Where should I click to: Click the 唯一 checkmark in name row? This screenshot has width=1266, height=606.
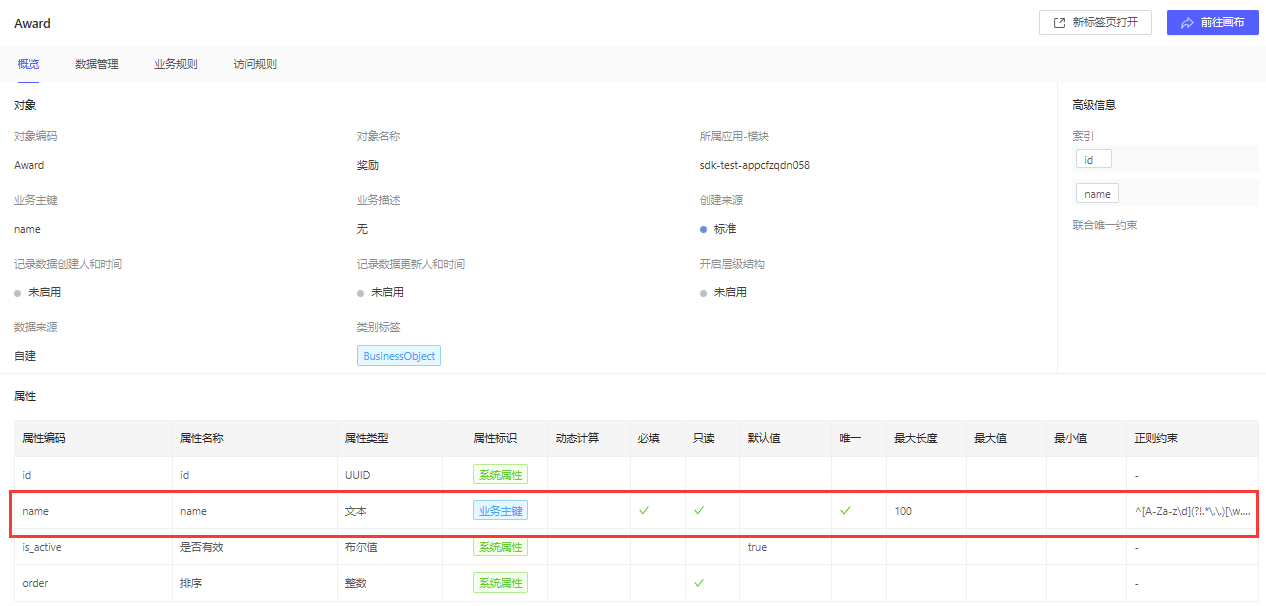tap(845, 511)
